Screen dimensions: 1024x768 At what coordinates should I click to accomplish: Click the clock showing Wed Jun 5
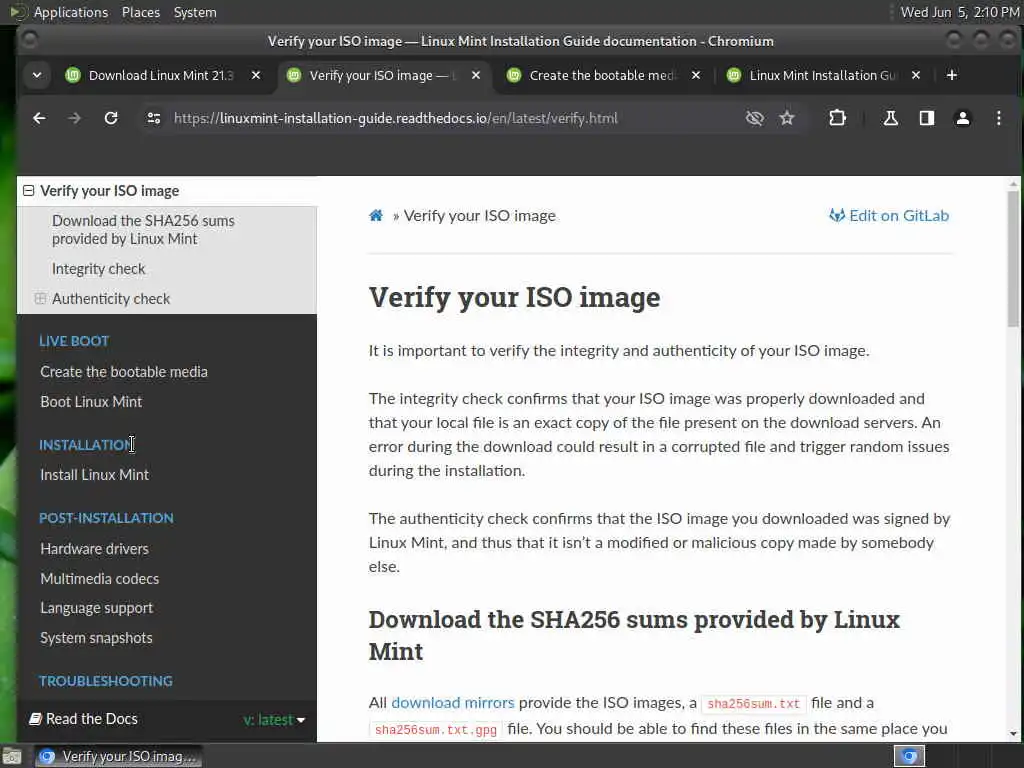point(959,12)
